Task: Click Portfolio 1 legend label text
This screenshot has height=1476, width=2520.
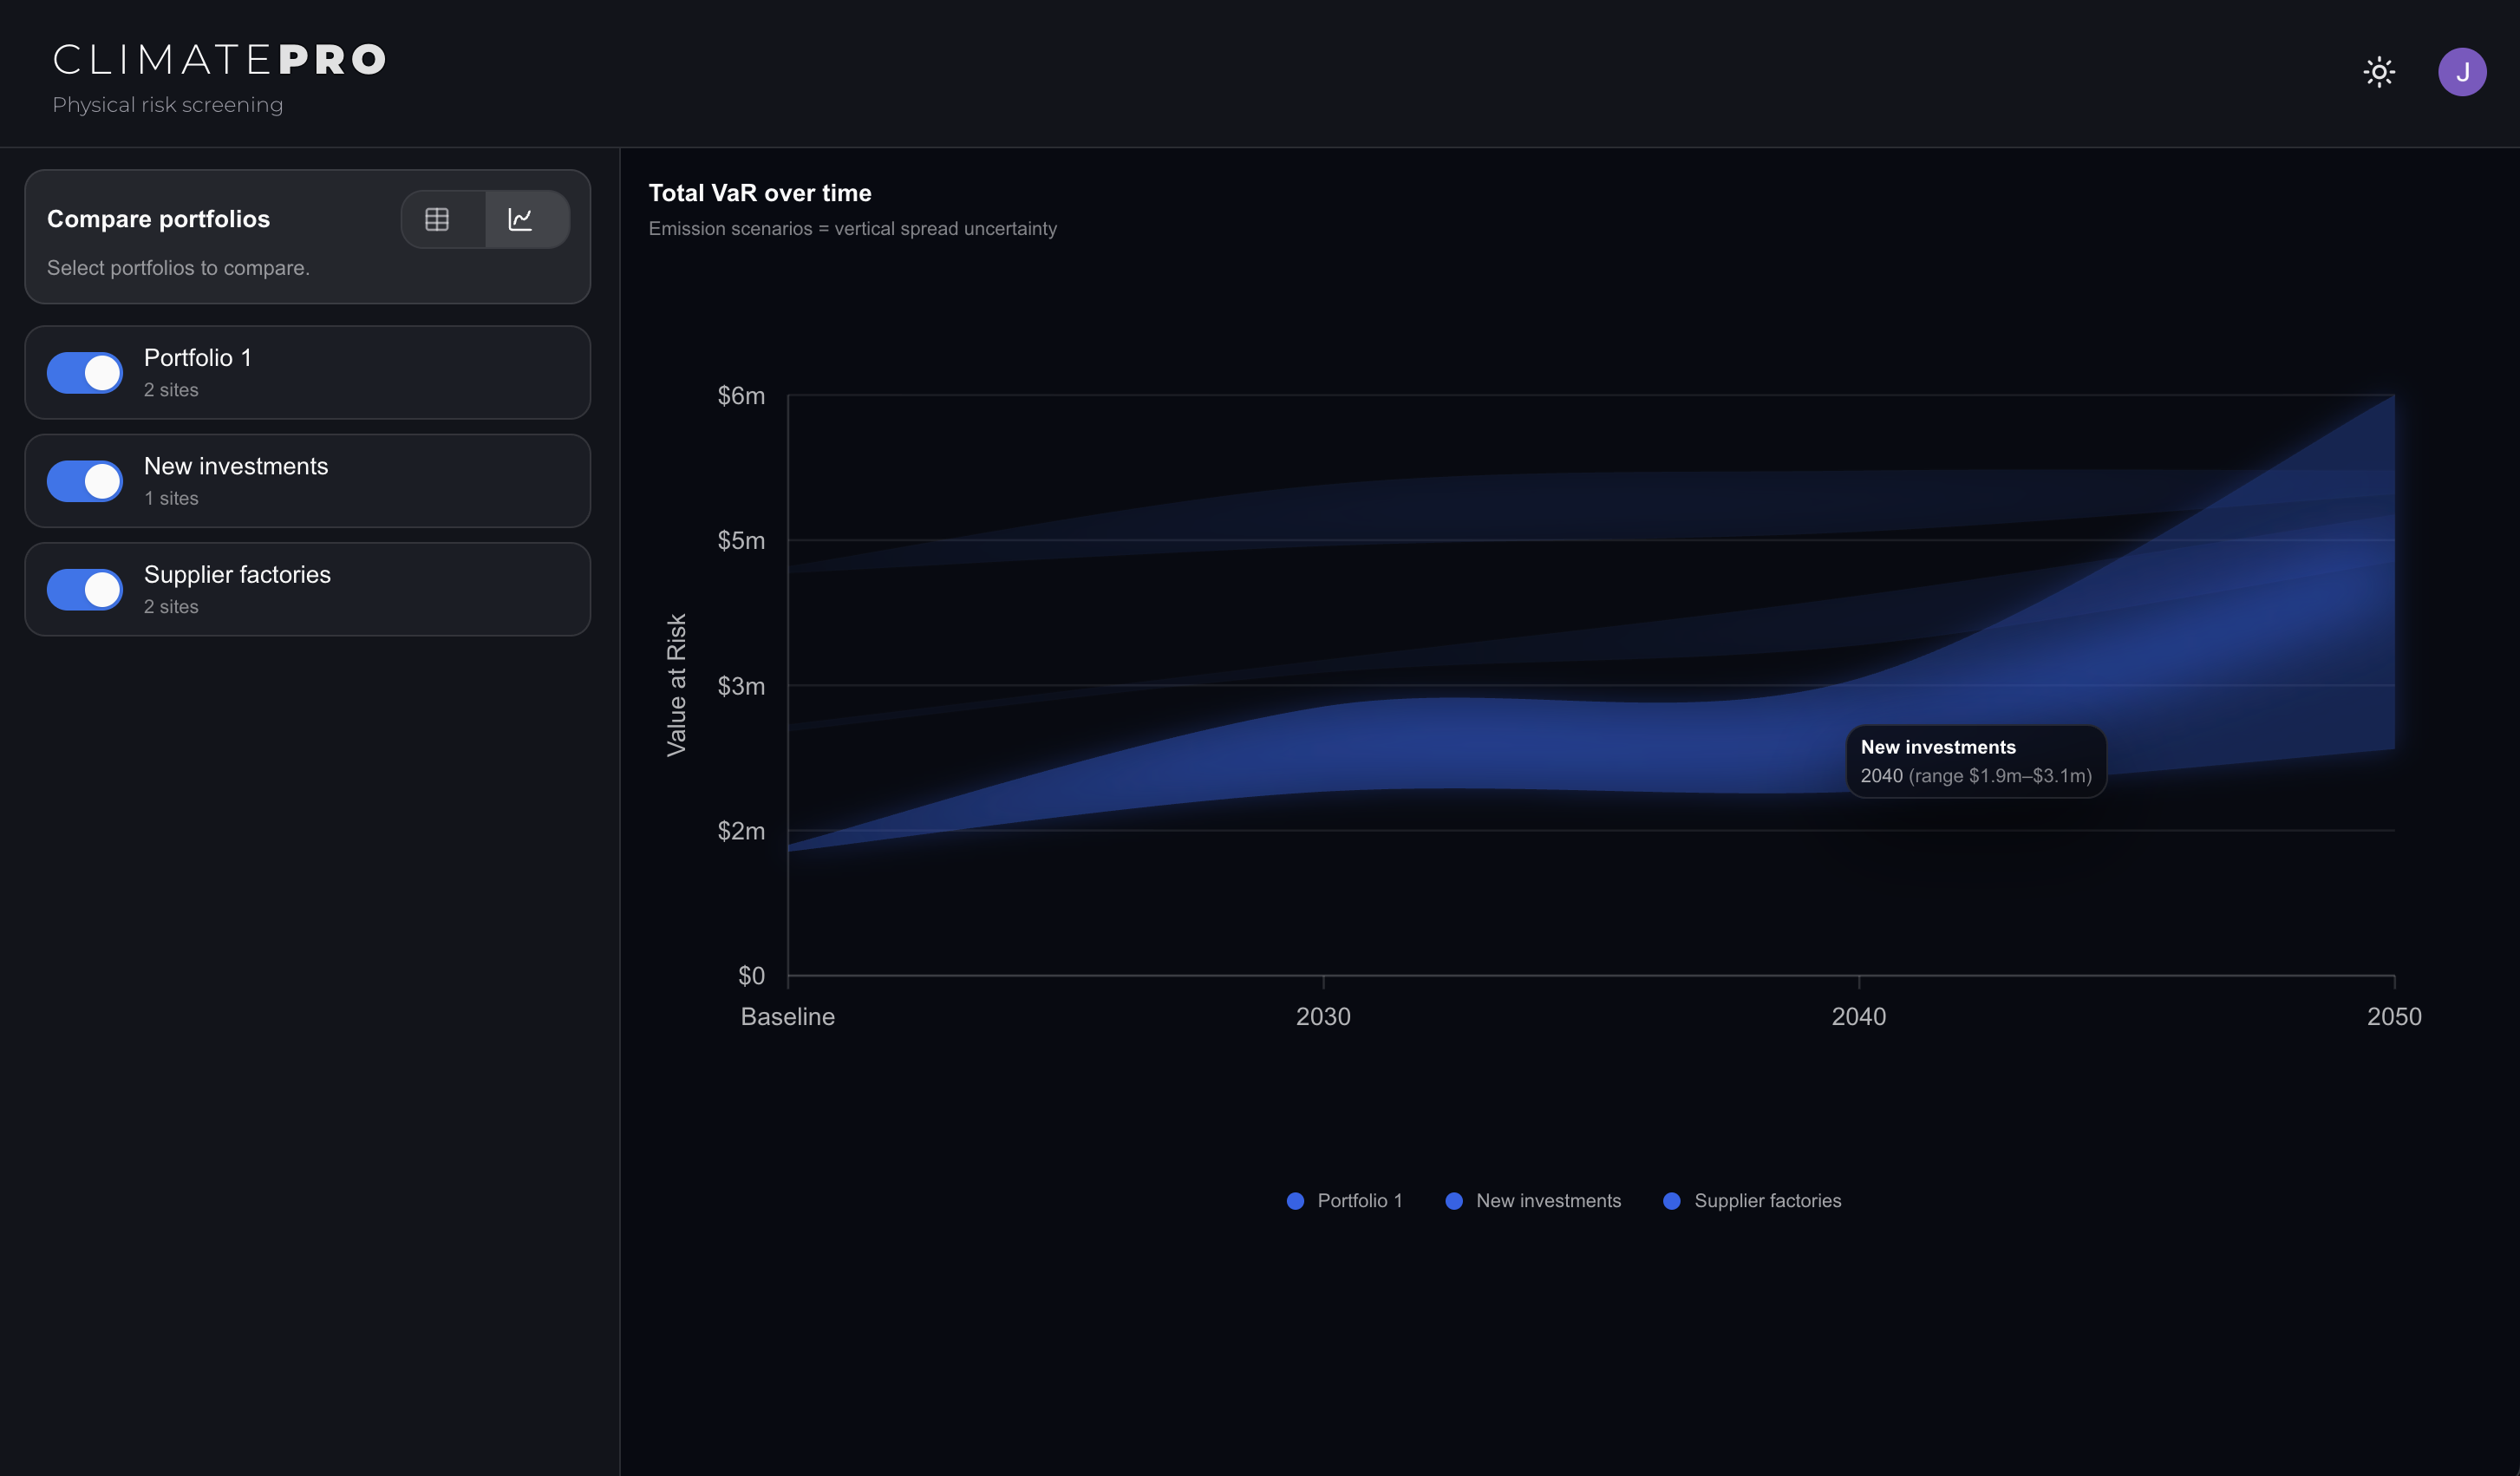Action: pyautogui.click(x=1359, y=1201)
